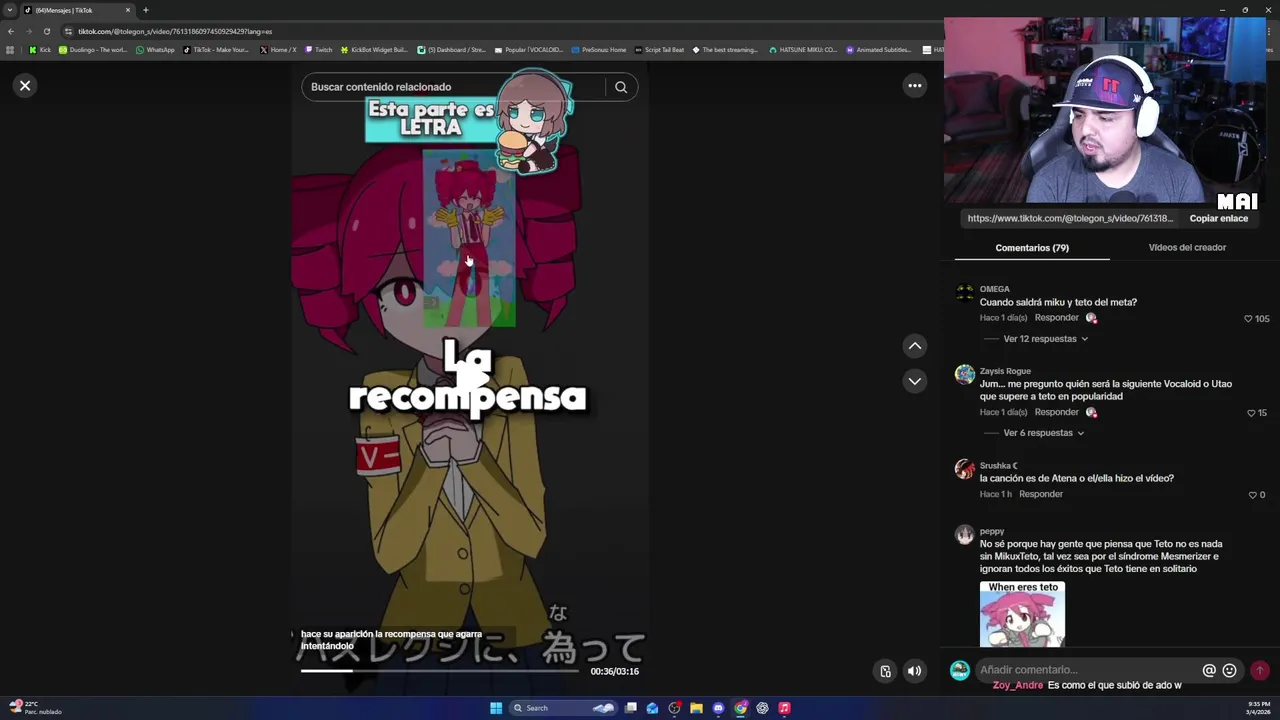1280x720 pixels.
Task: Open OBS Studio from taskbar
Action: point(674,708)
